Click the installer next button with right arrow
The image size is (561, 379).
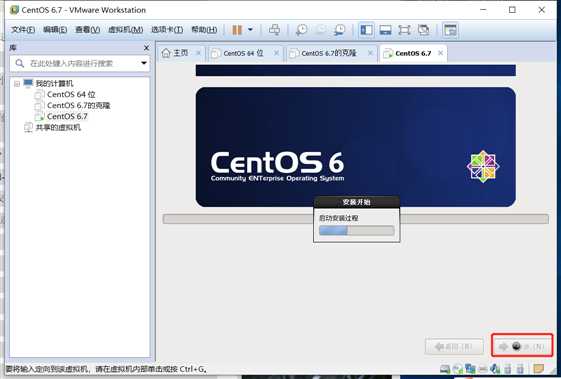[522, 346]
